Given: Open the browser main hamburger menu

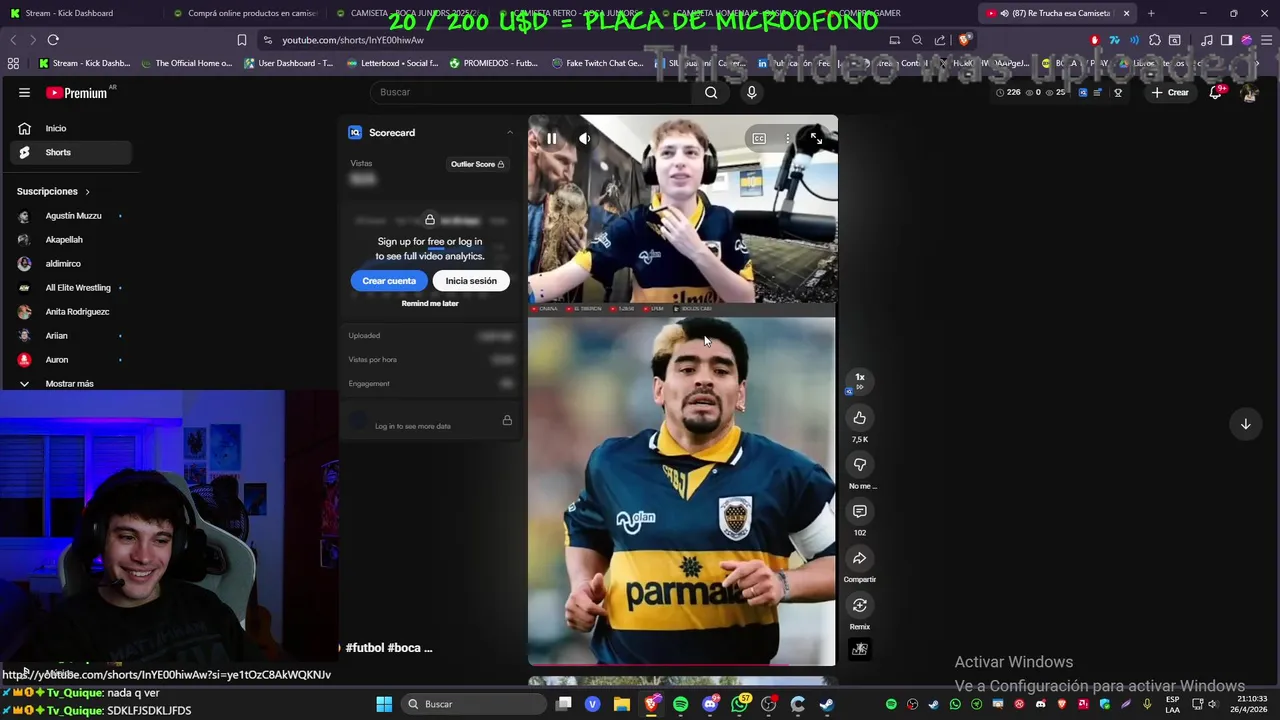Looking at the screenshot, I should (x=1265, y=40).
